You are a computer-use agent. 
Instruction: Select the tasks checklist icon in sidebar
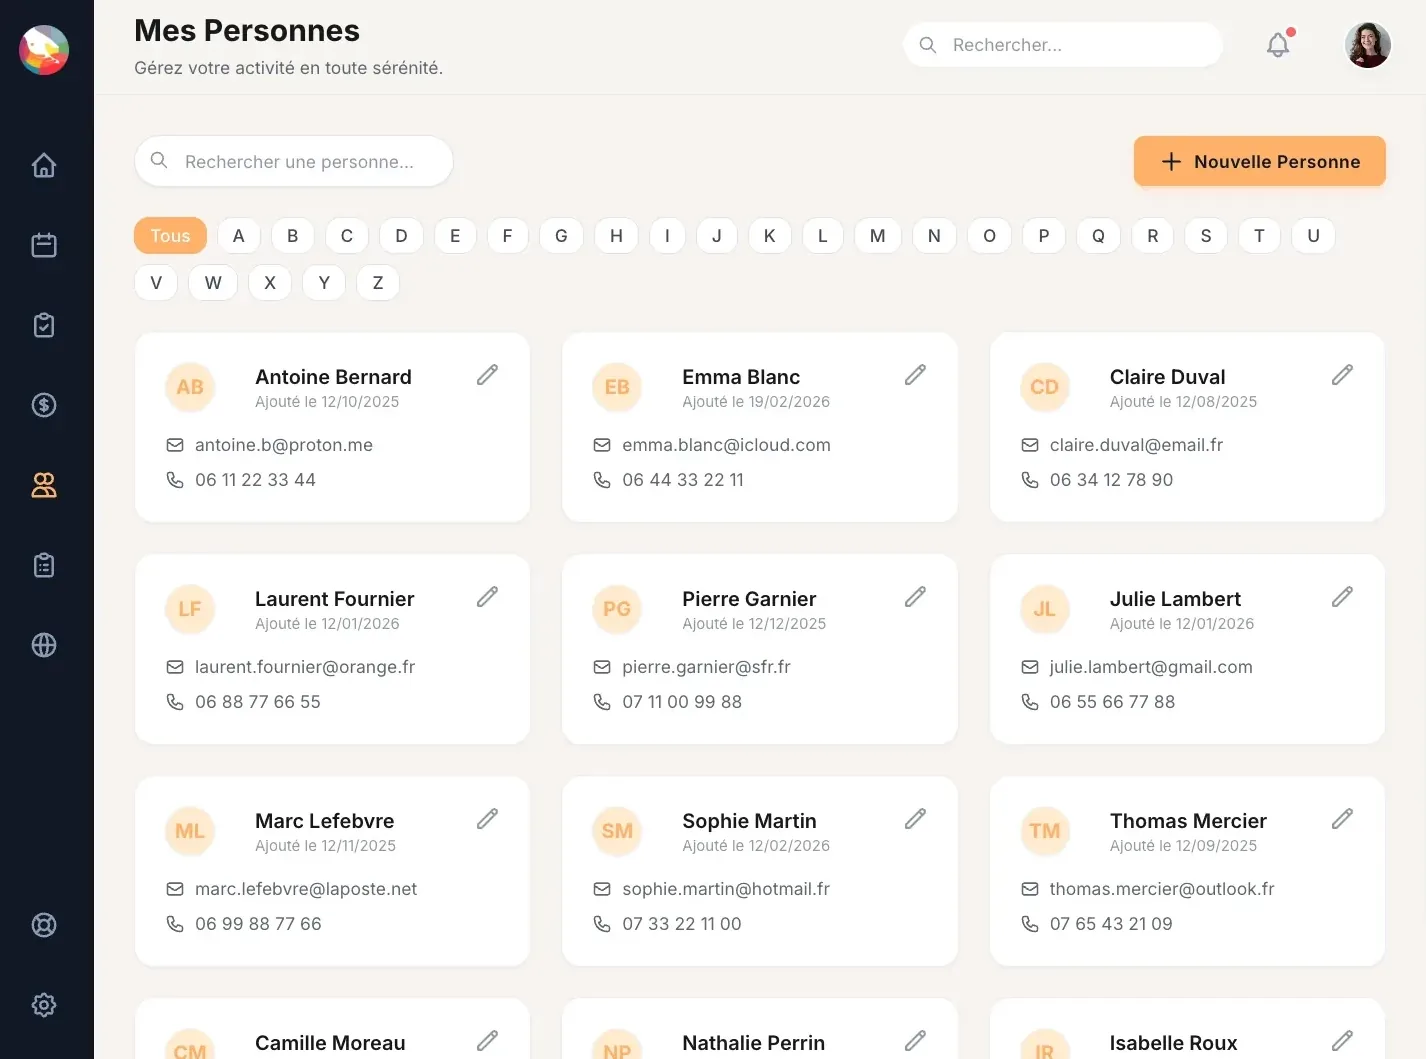click(x=44, y=324)
